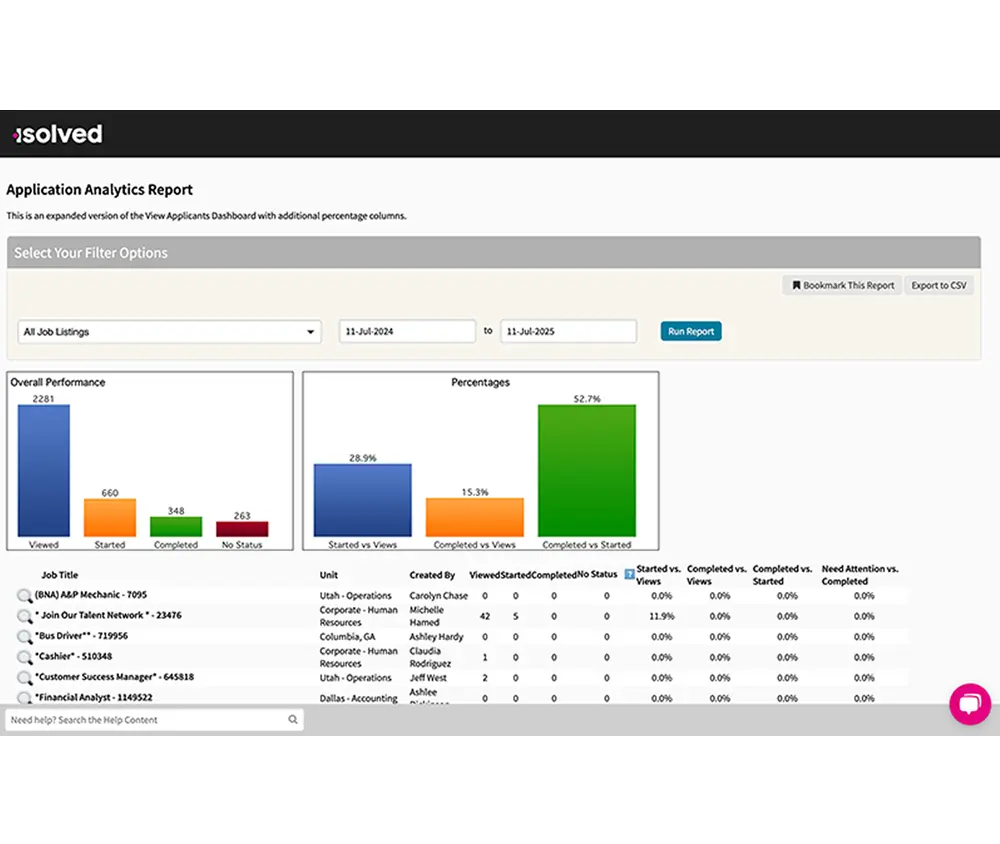The height and width of the screenshot is (844, 1000).
Task: Click the bookmark flag icon on Bookmark This Report
Action: 797,285
